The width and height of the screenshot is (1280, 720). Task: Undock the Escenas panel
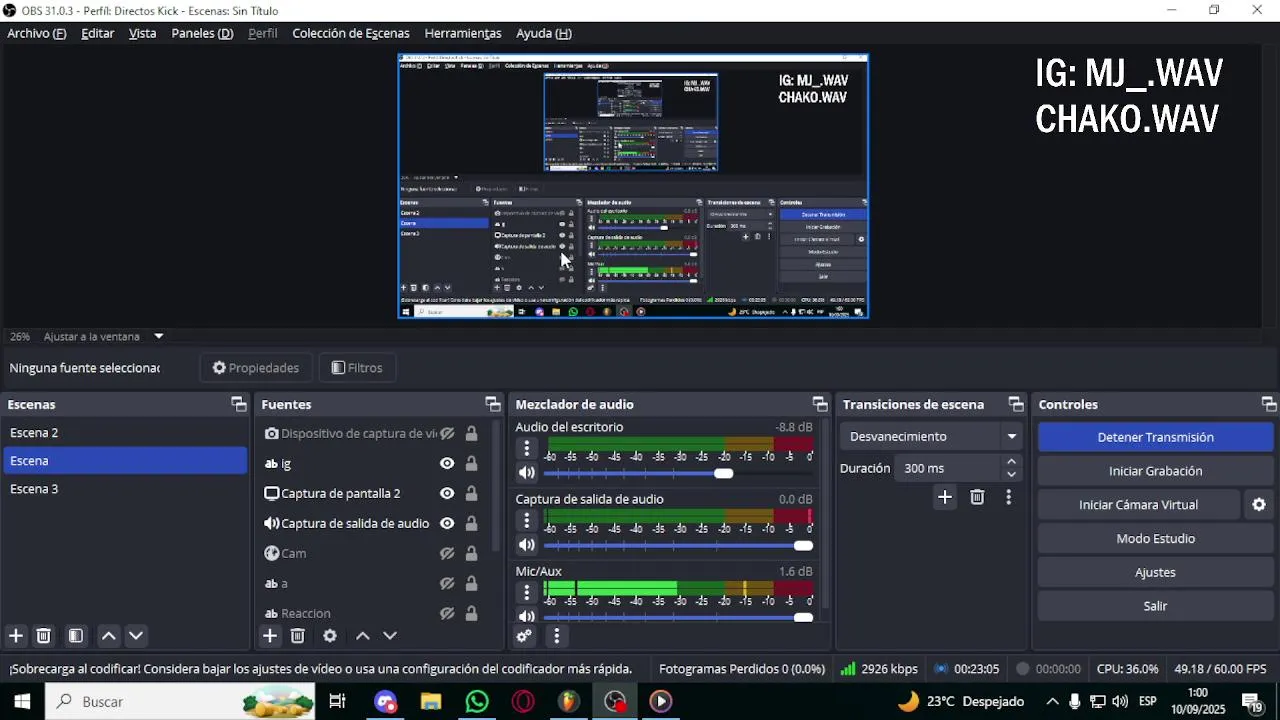[238, 404]
